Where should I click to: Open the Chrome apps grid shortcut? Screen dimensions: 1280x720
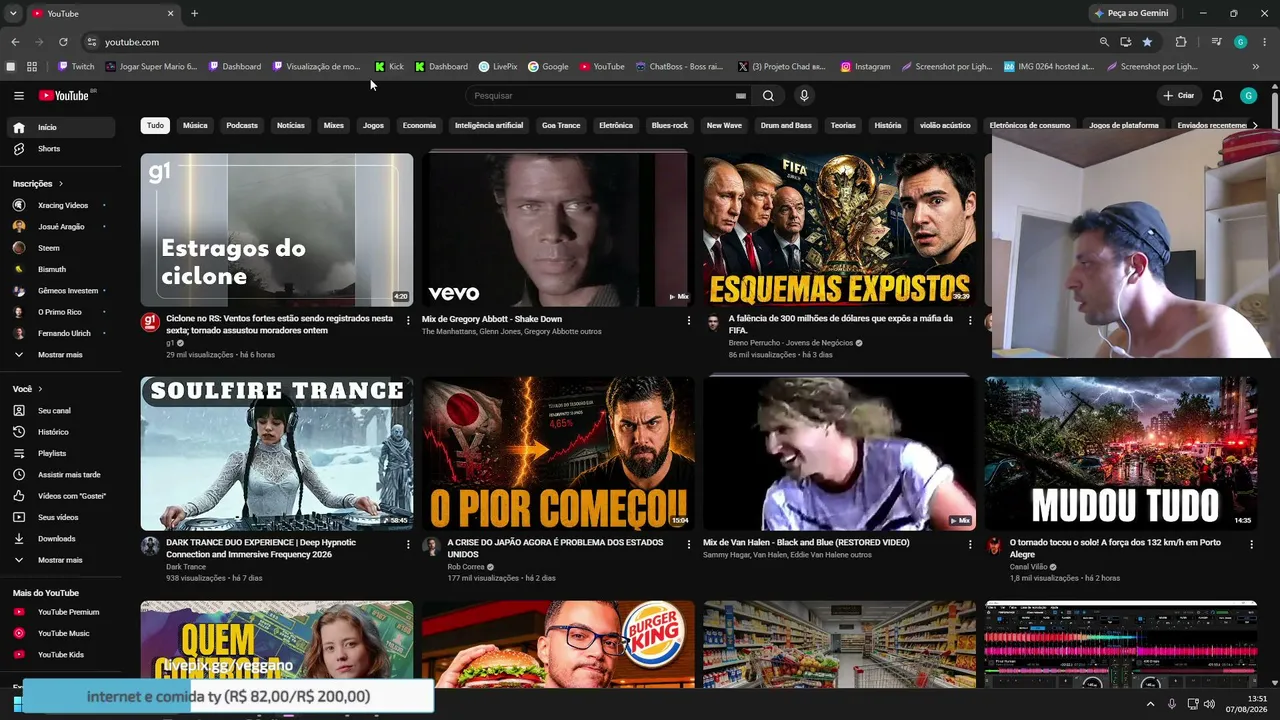coord(32,67)
